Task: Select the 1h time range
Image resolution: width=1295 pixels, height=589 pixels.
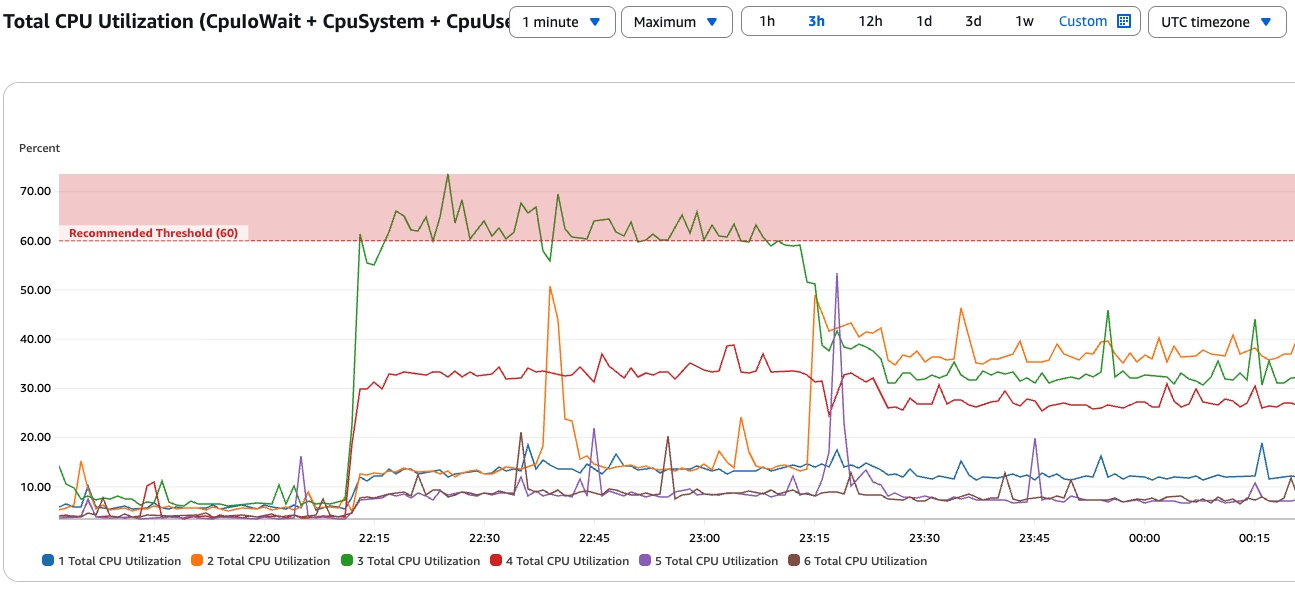Action: pyautogui.click(x=767, y=21)
